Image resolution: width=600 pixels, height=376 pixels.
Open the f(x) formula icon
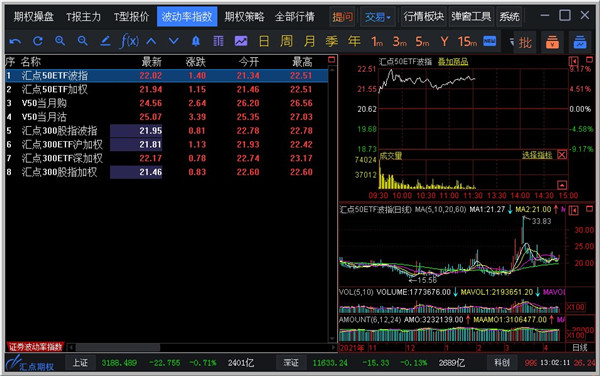[129, 41]
